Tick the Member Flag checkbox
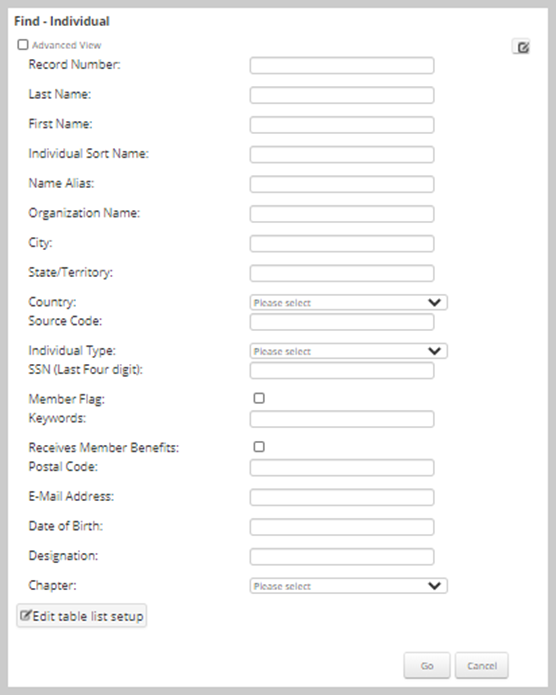Screen dimensions: 556x695 click(259, 398)
